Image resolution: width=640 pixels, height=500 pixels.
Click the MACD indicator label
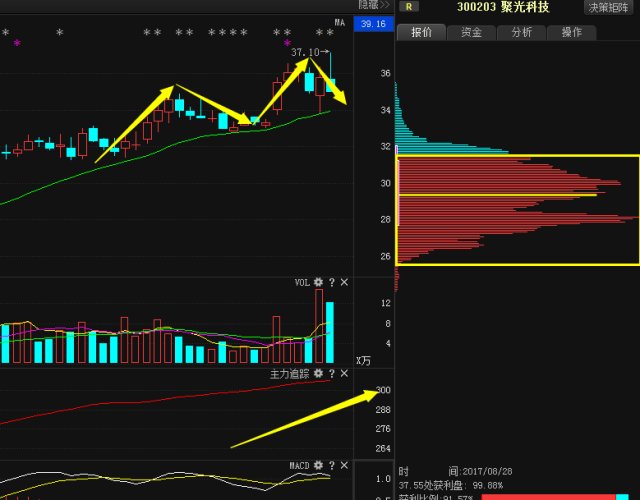pyautogui.click(x=300, y=466)
